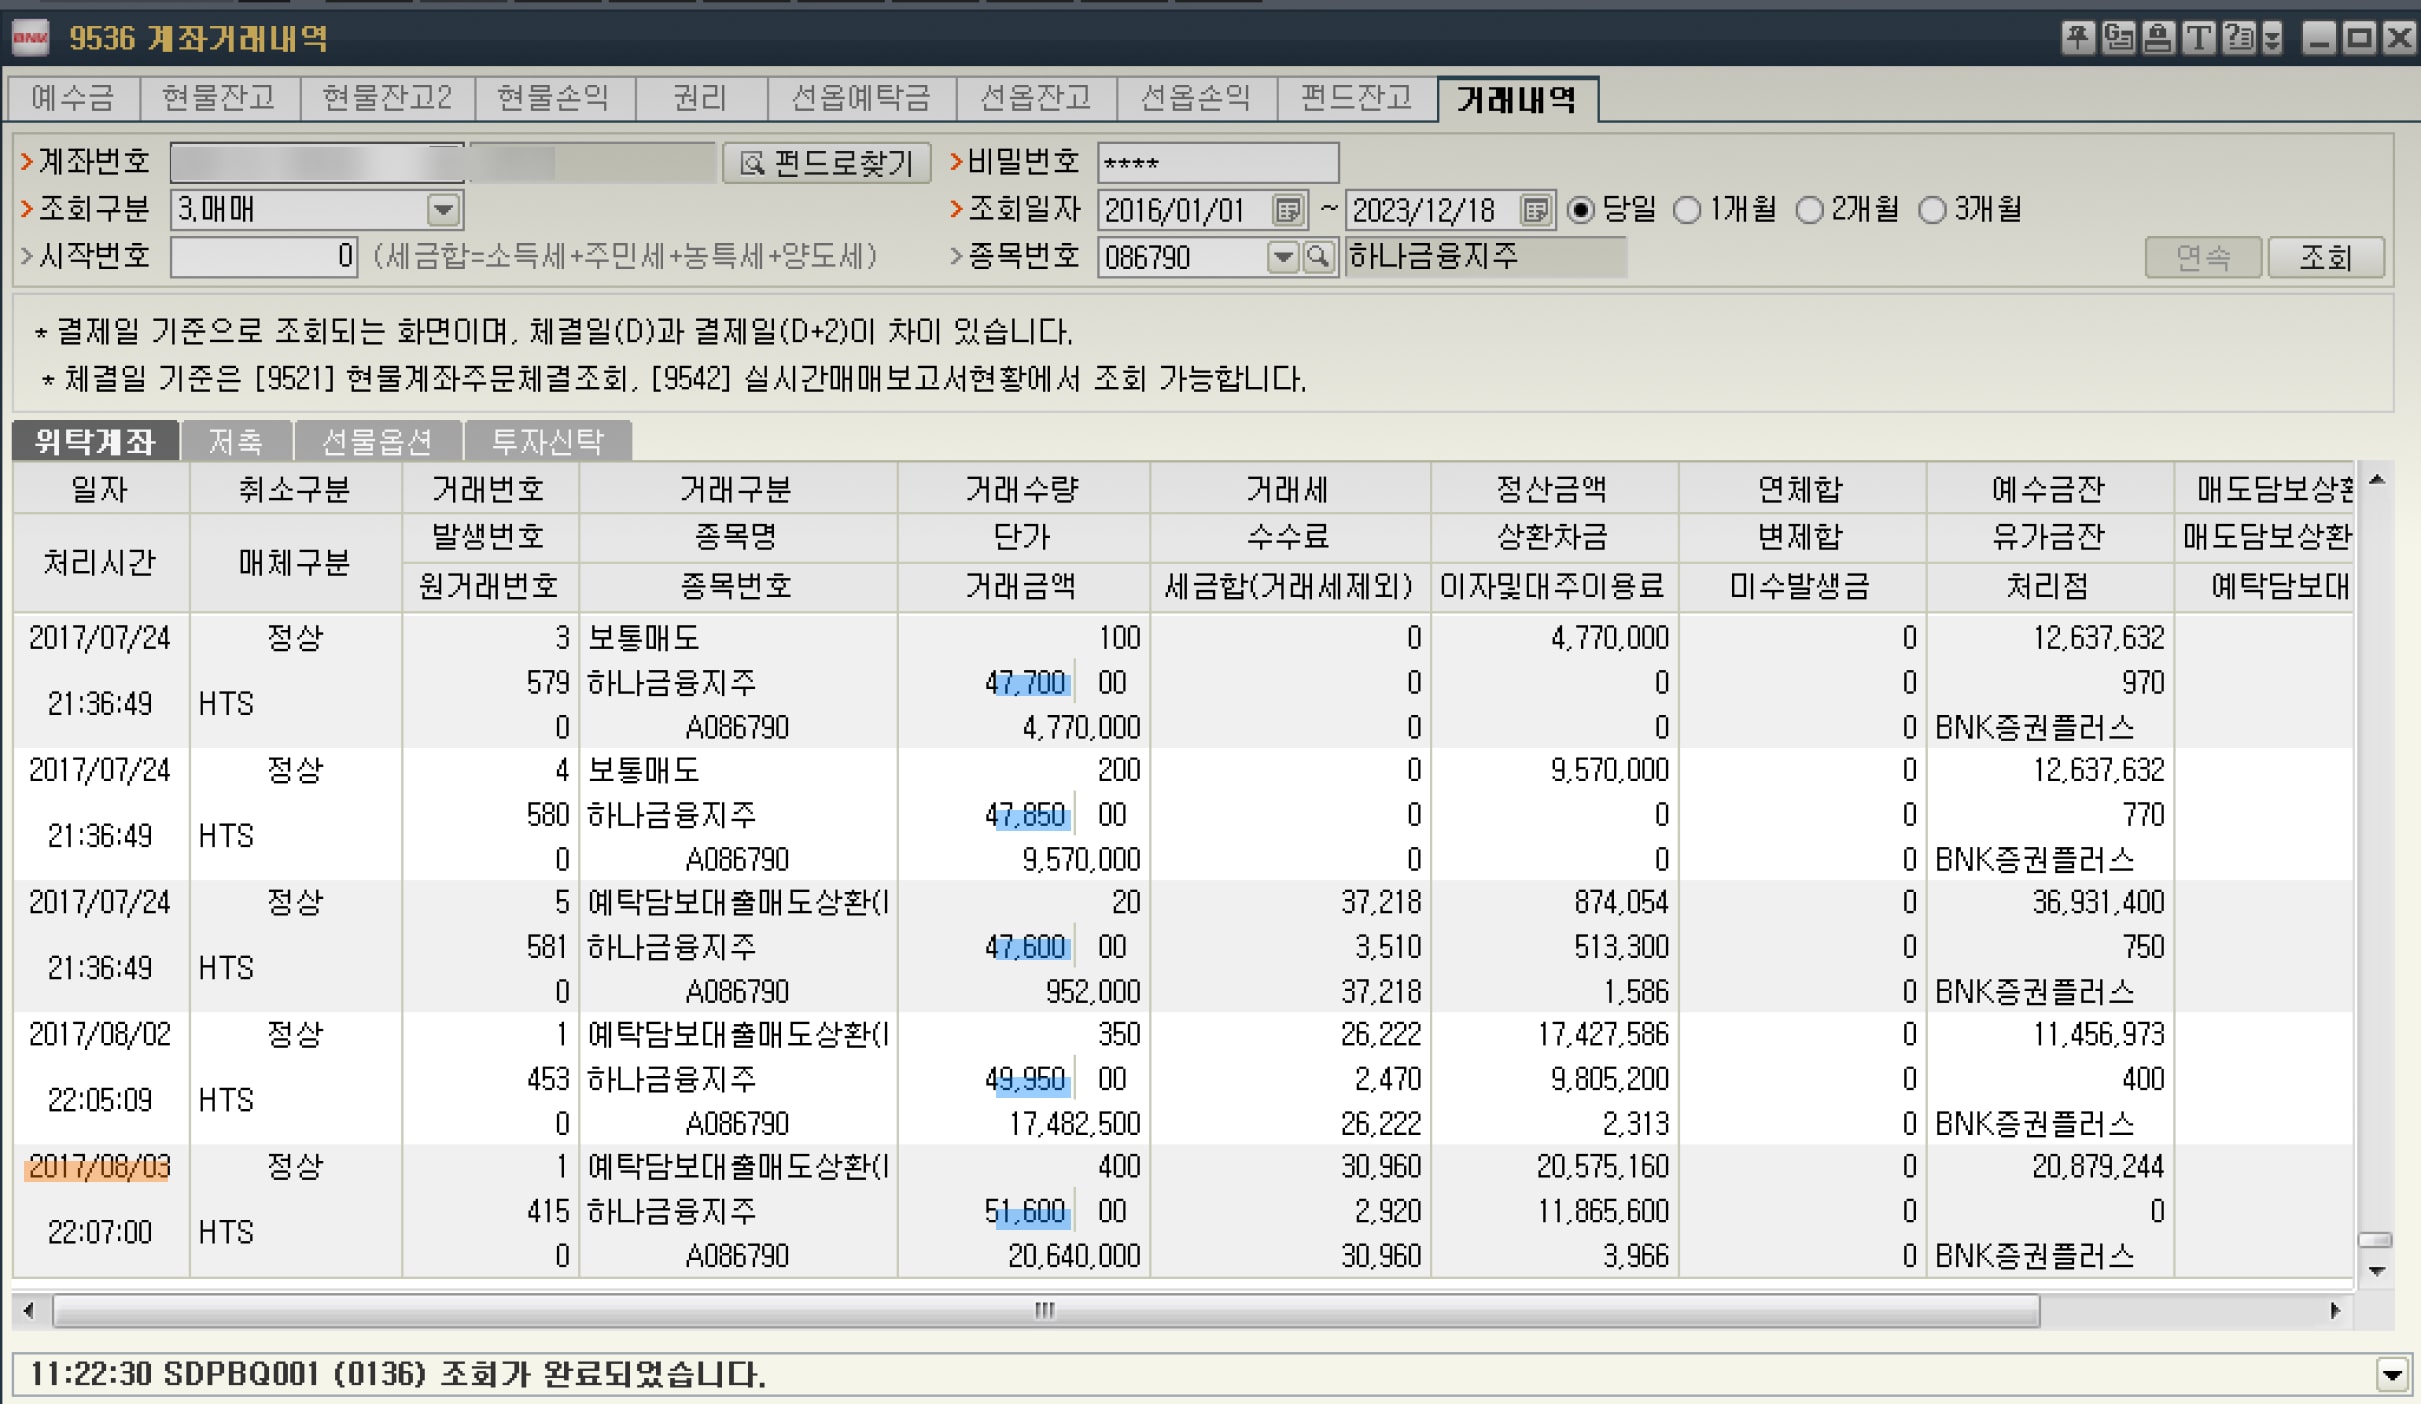The image size is (2421, 1404).
Task: Click the 거래구분 column header
Action: pos(737,489)
